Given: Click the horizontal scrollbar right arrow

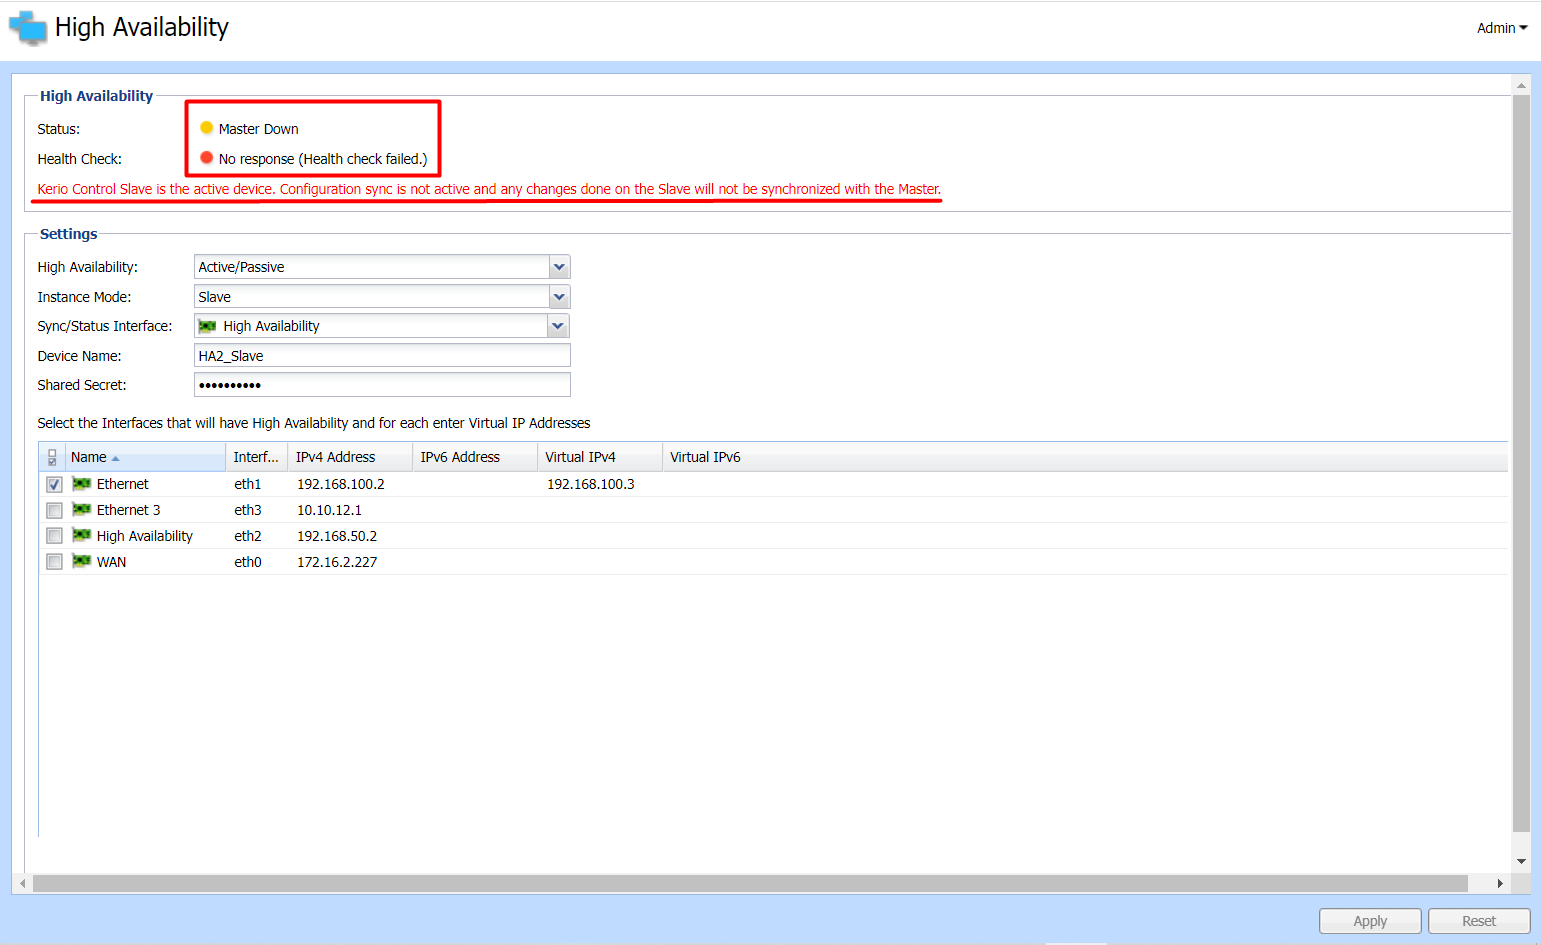Looking at the screenshot, I should 1499,883.
